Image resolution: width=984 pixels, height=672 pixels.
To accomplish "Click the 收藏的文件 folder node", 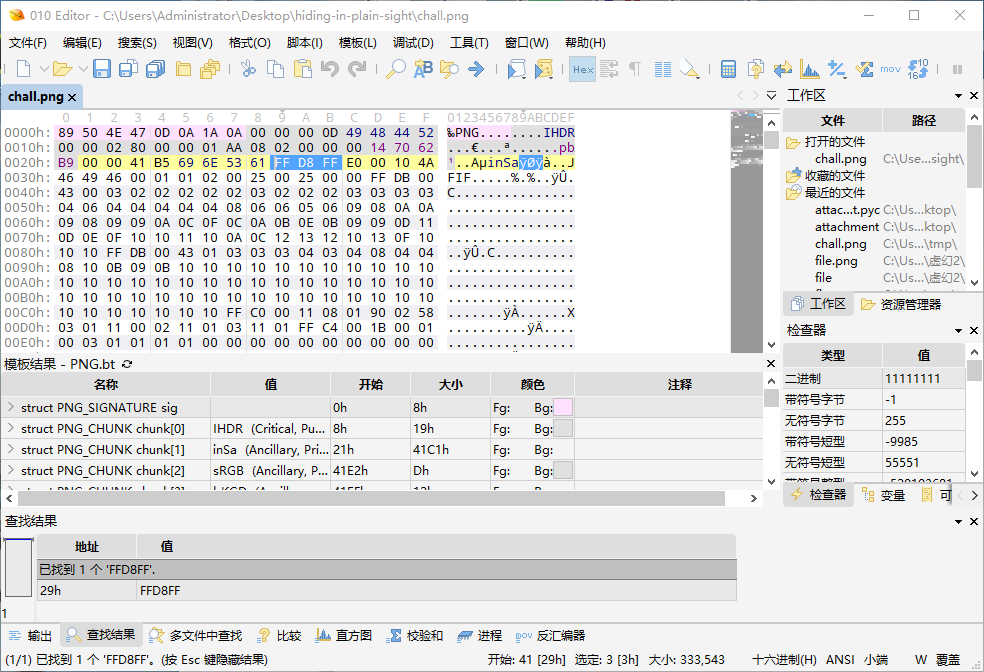I will (826, 176).
